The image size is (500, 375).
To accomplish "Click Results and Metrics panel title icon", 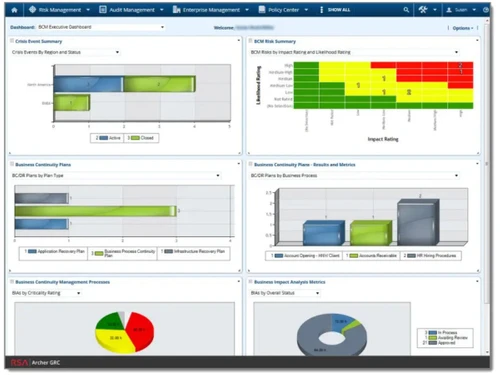I will click(x=251, y=164).
